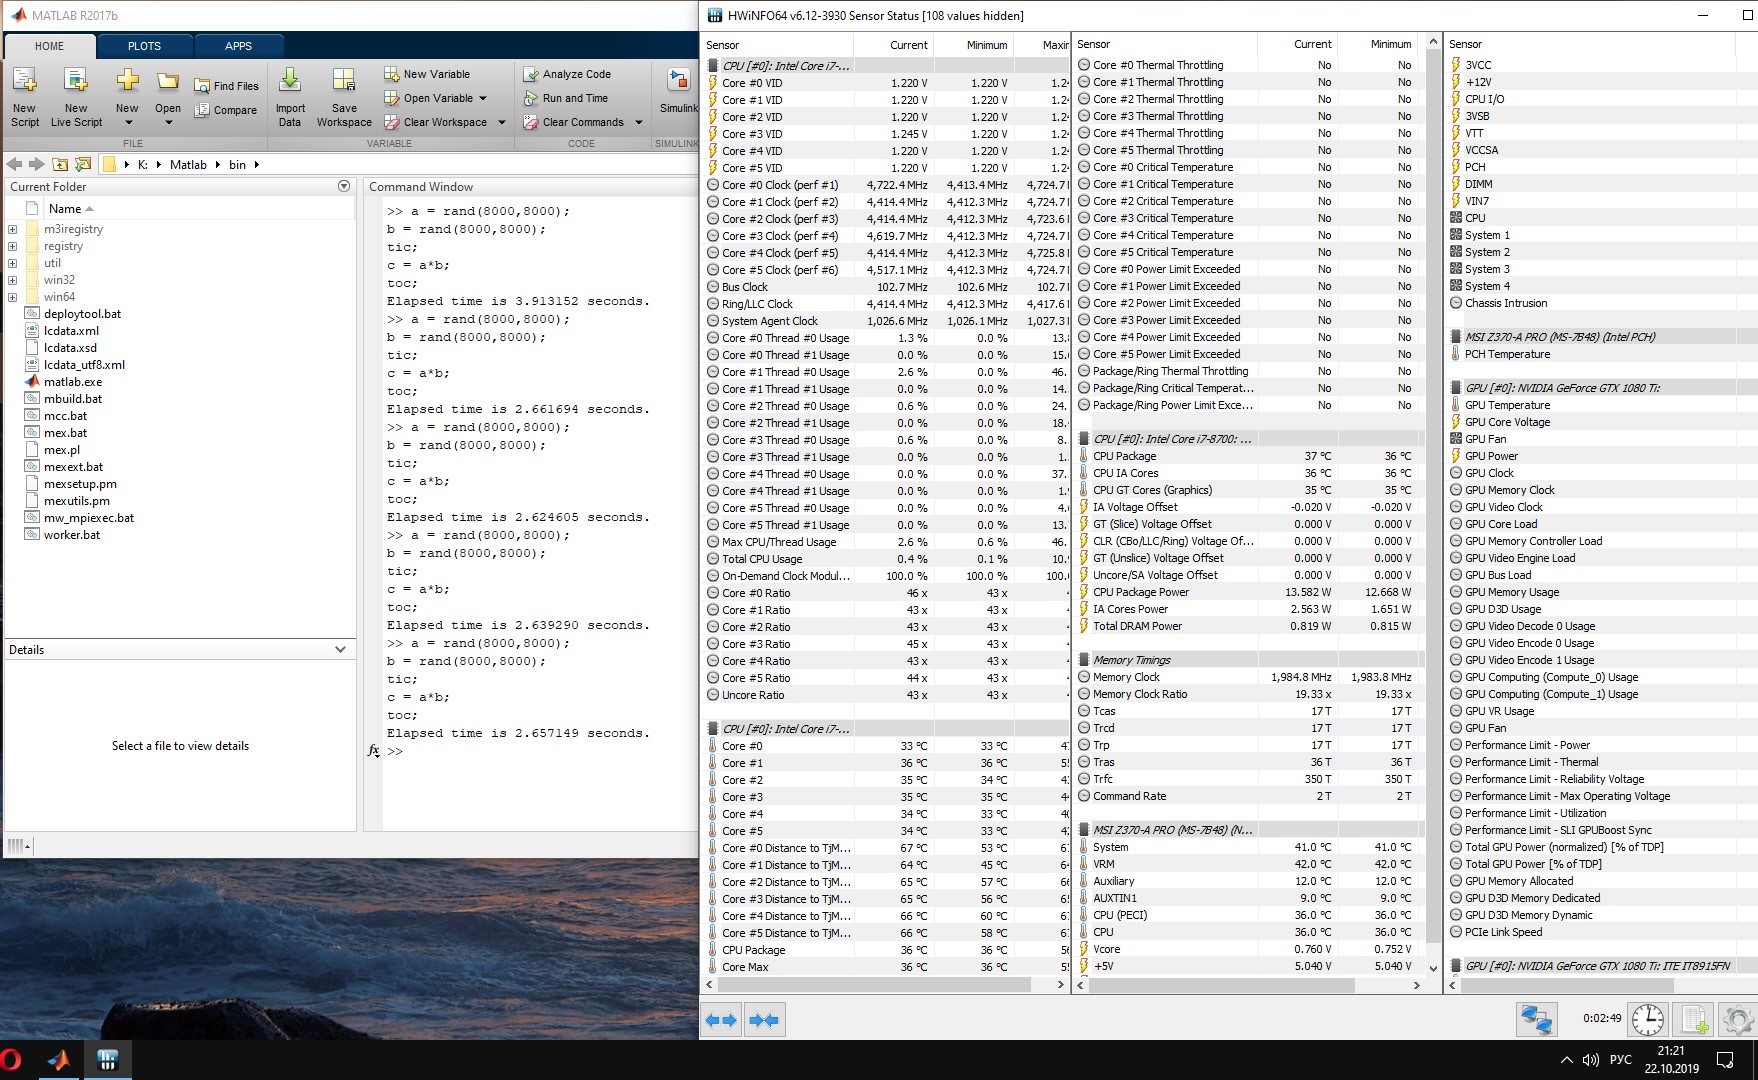Viewport: 1758px width, 1080px height.
Task: Click Analyze Code in MATLAB
Action: pyautogui.click(x=567, y=74)
